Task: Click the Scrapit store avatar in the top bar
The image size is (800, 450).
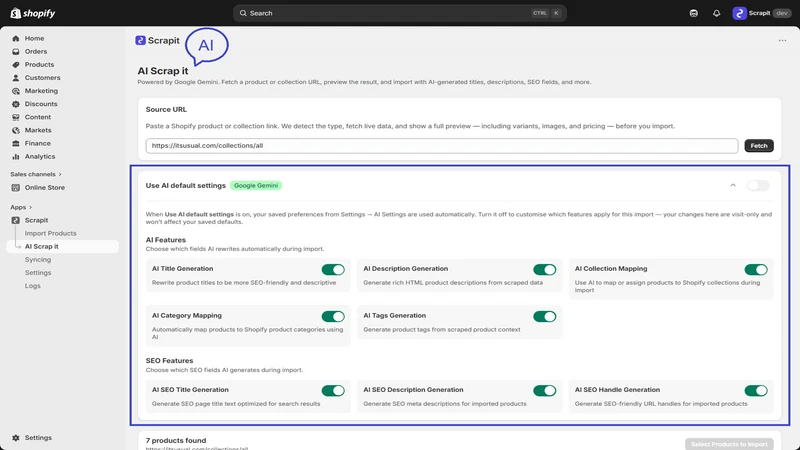Action: 739,13
